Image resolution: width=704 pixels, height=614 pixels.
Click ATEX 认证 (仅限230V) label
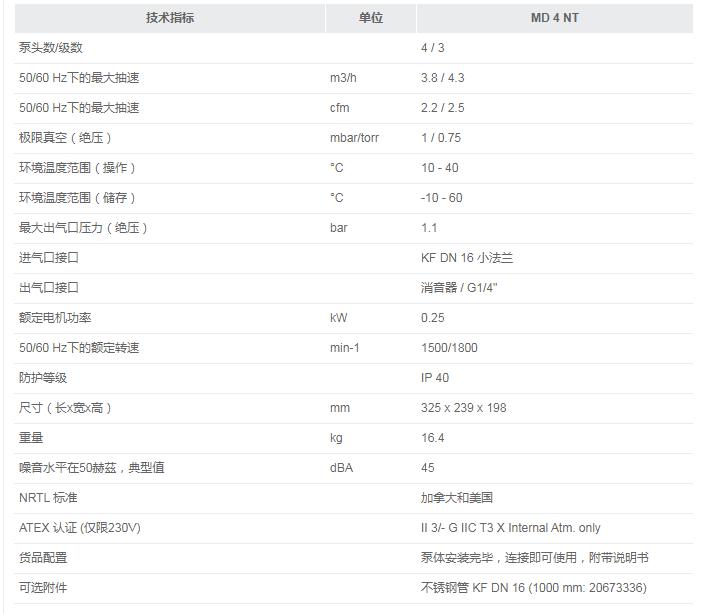80,528
